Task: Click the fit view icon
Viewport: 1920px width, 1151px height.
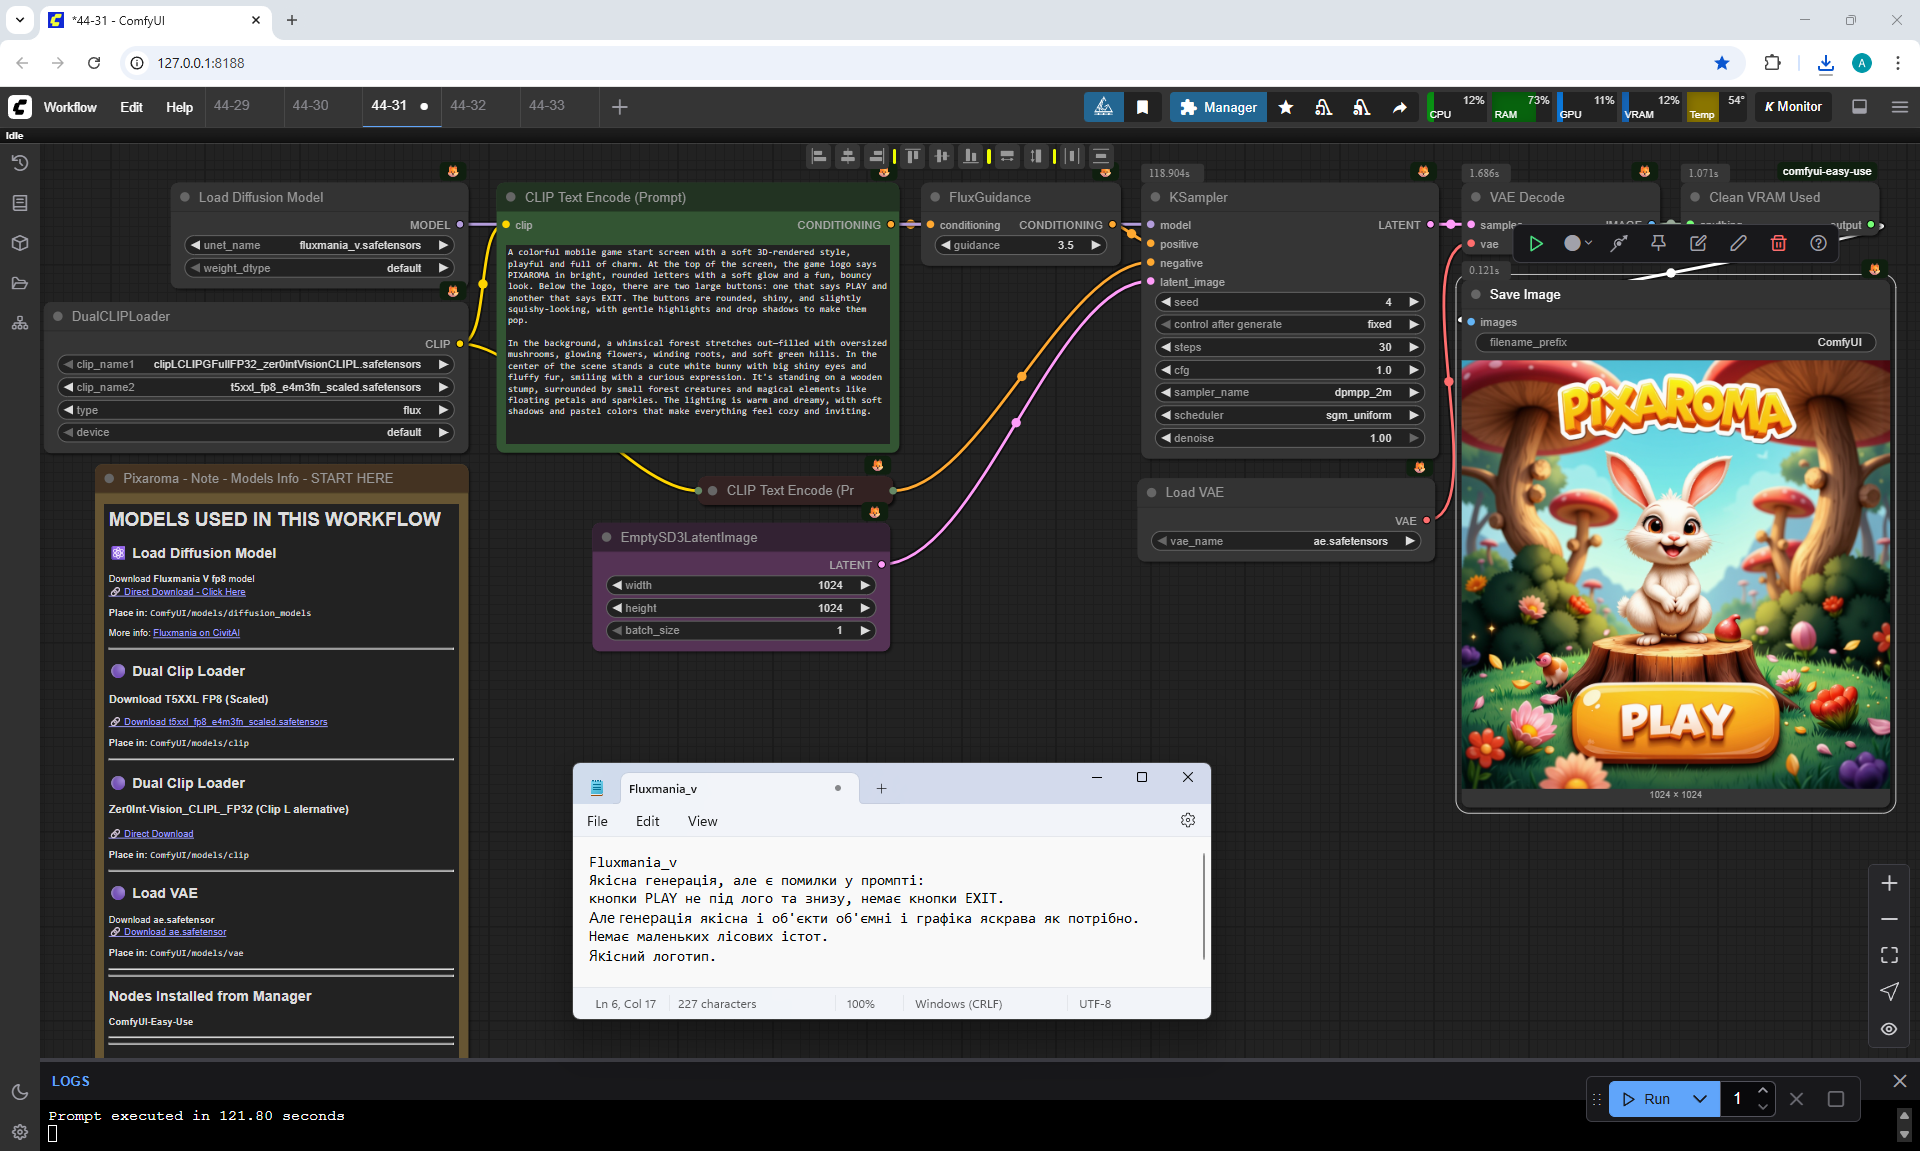Action: pyautogui.click(x=1889, y=955)
